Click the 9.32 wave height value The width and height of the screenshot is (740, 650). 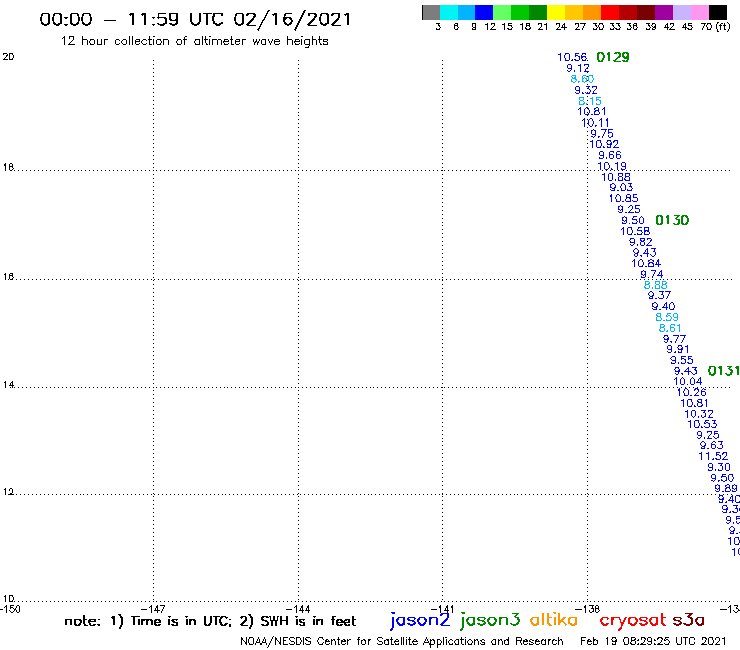pyautogui.click(x=586, y=90)
